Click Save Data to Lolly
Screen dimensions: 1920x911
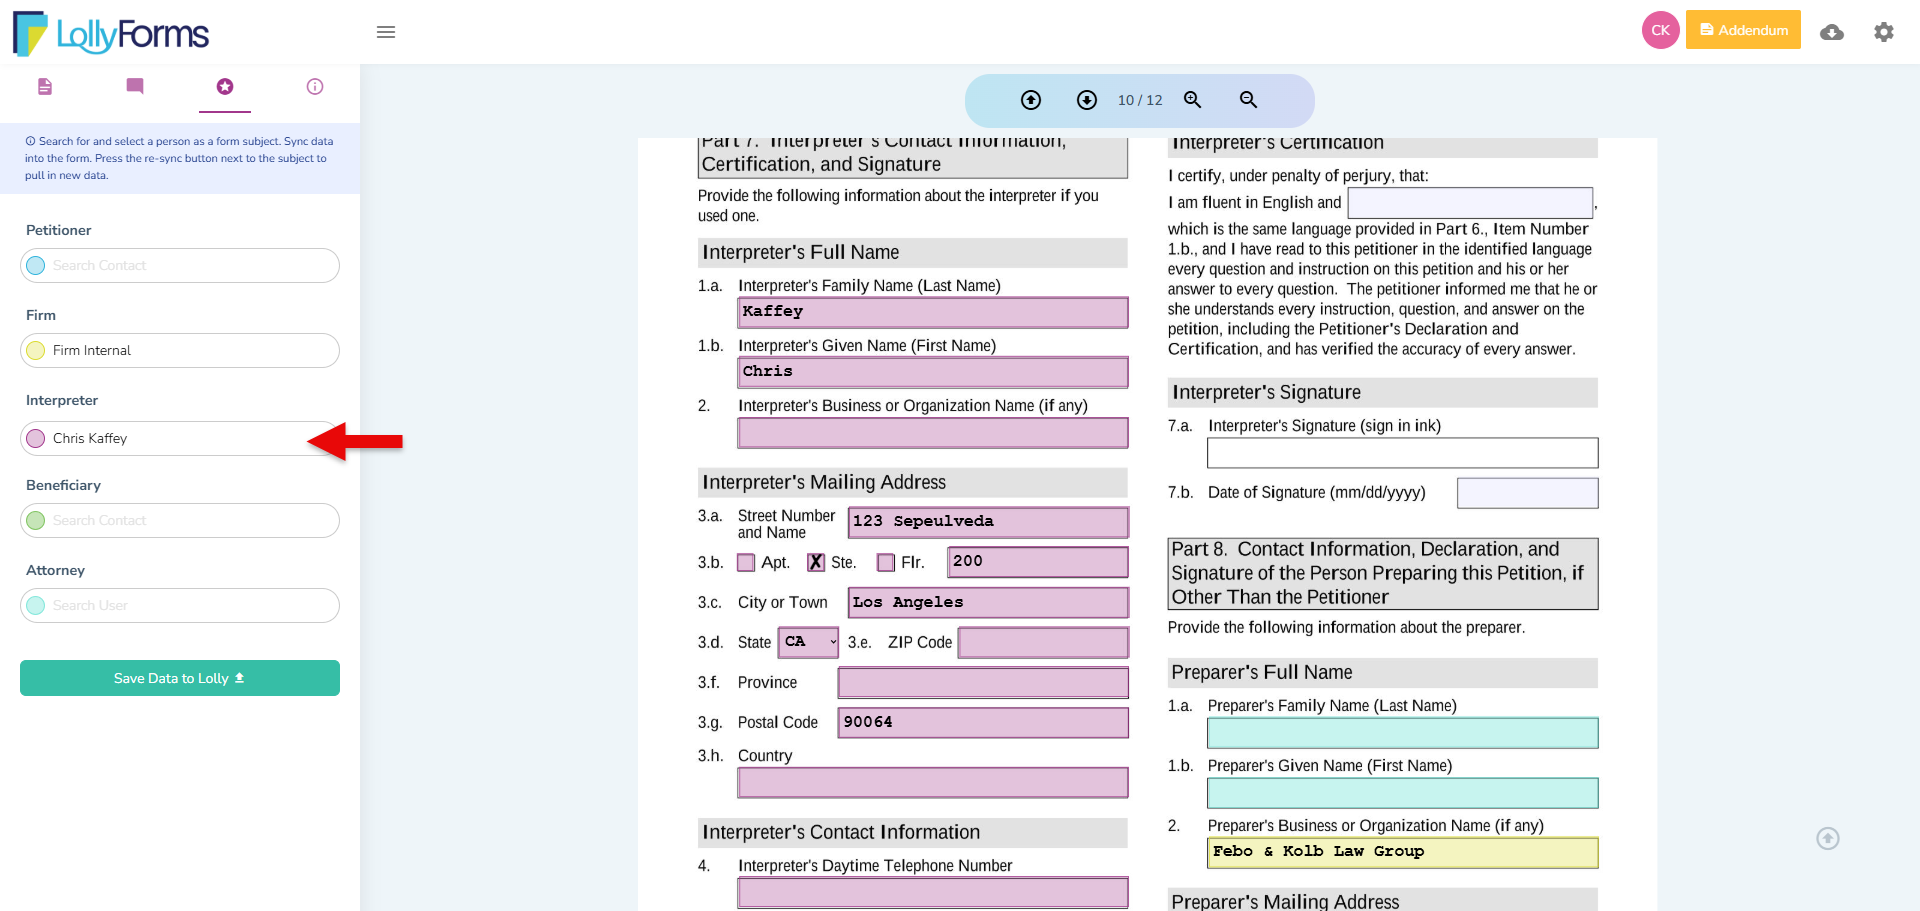pyautogui.click(x=180, y=678)
